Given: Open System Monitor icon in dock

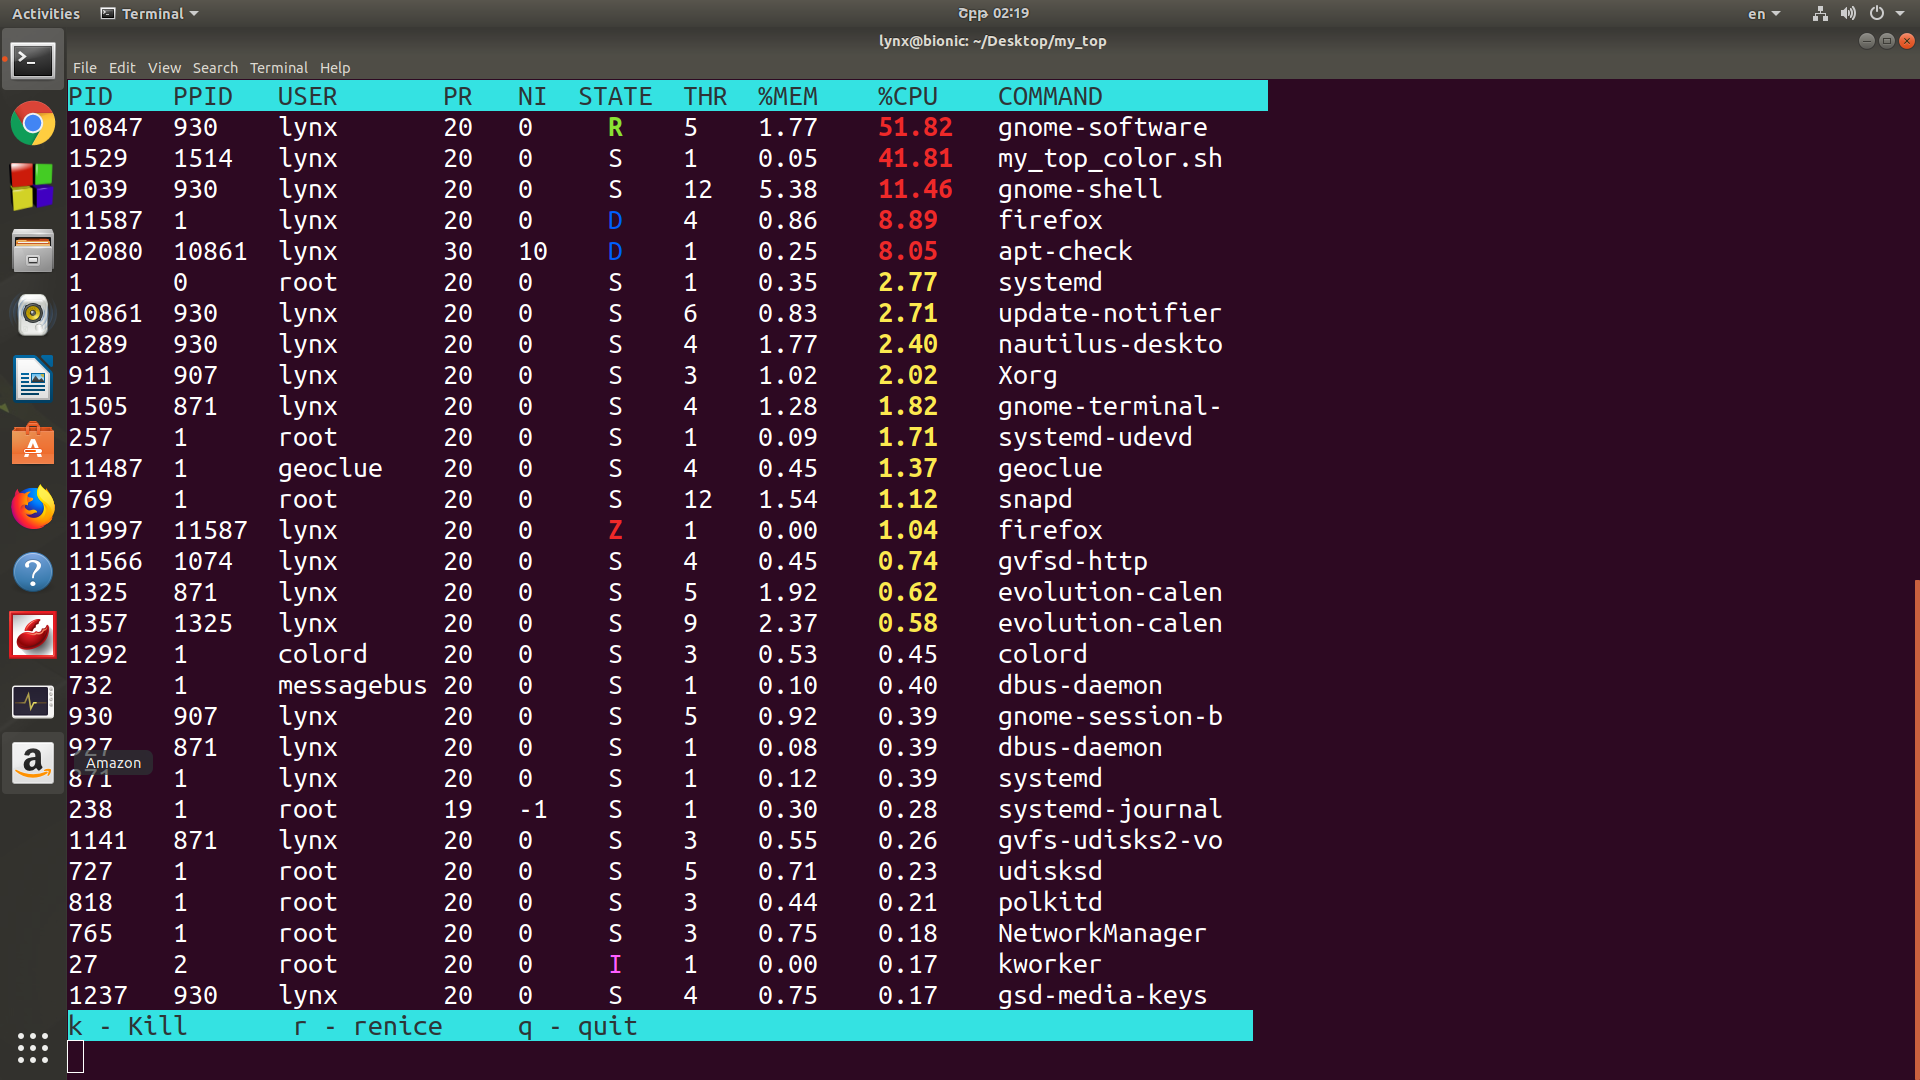Looking at the screenshot, I should click(x=33, y=701).
